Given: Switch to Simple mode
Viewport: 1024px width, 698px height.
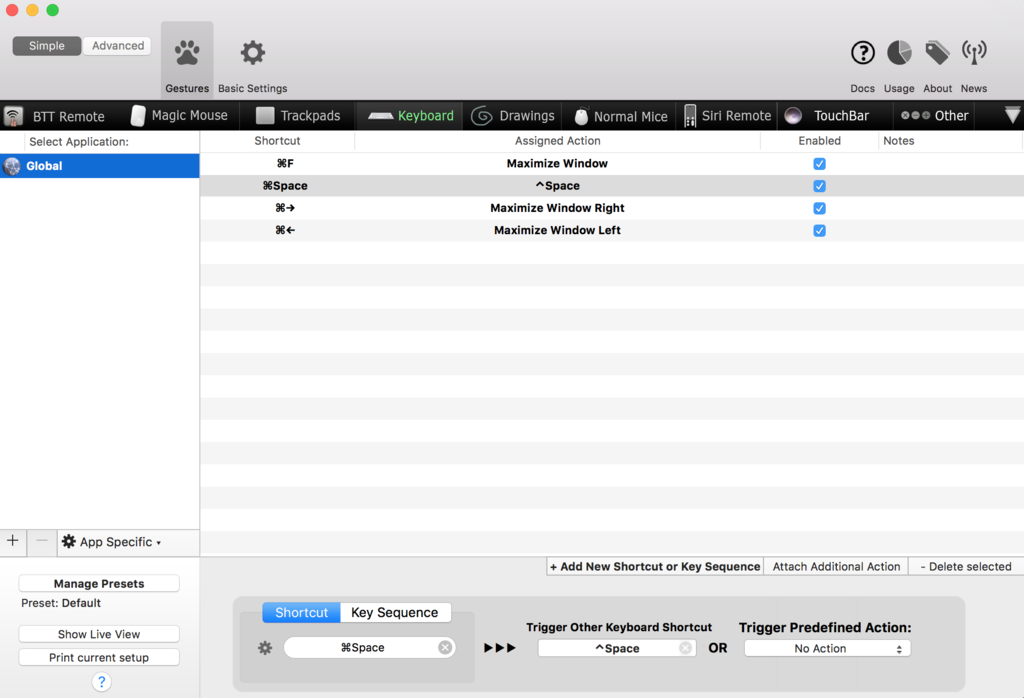Looking at the screenshot, I should pyautogui.click(x=47, y=46).
